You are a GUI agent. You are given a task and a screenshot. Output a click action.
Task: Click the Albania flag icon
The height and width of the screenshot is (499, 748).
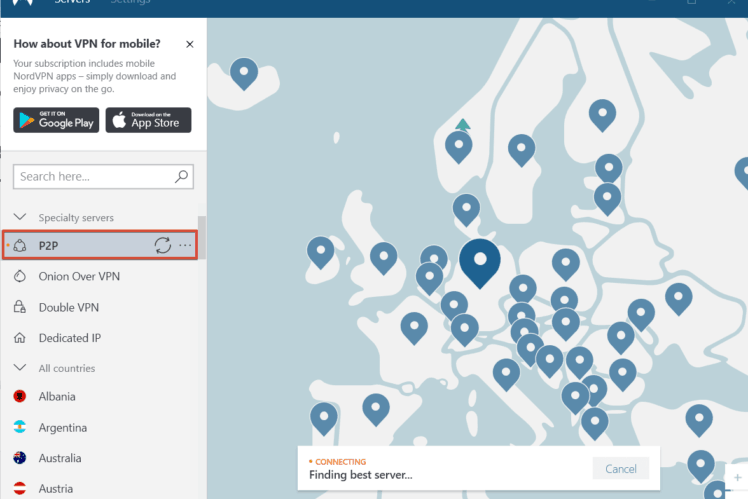(x=20, y=396)
